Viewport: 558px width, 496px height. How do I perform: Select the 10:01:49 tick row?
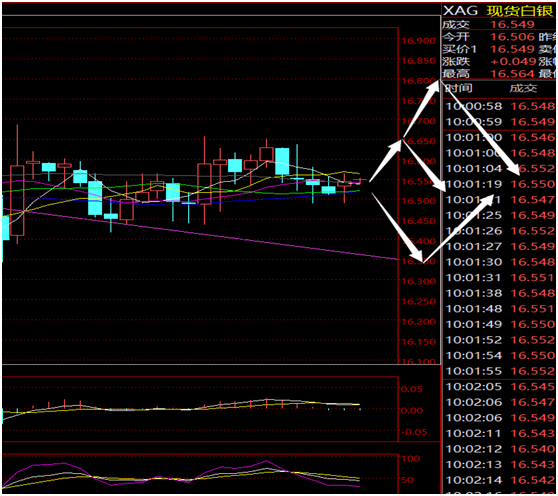(500, 324)
